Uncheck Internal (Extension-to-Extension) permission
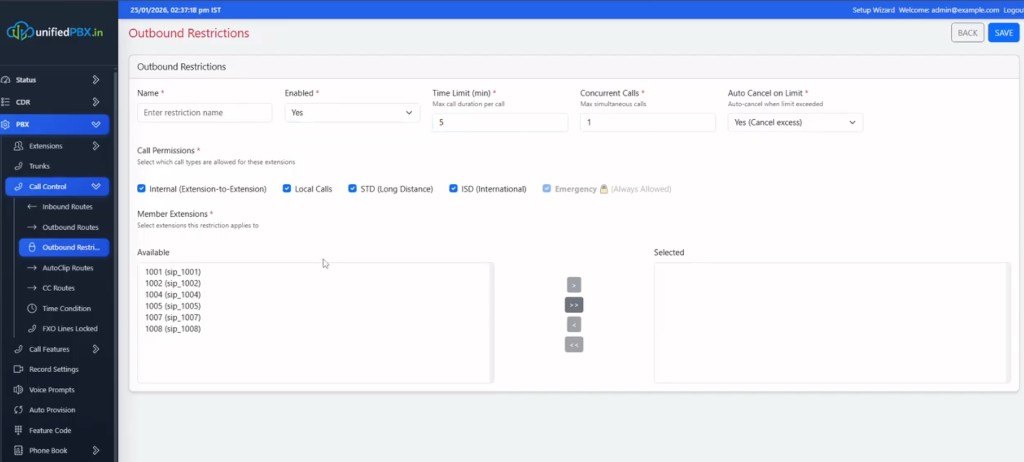The height and width of the screenshot is (462, 1024). click(141, 188)
